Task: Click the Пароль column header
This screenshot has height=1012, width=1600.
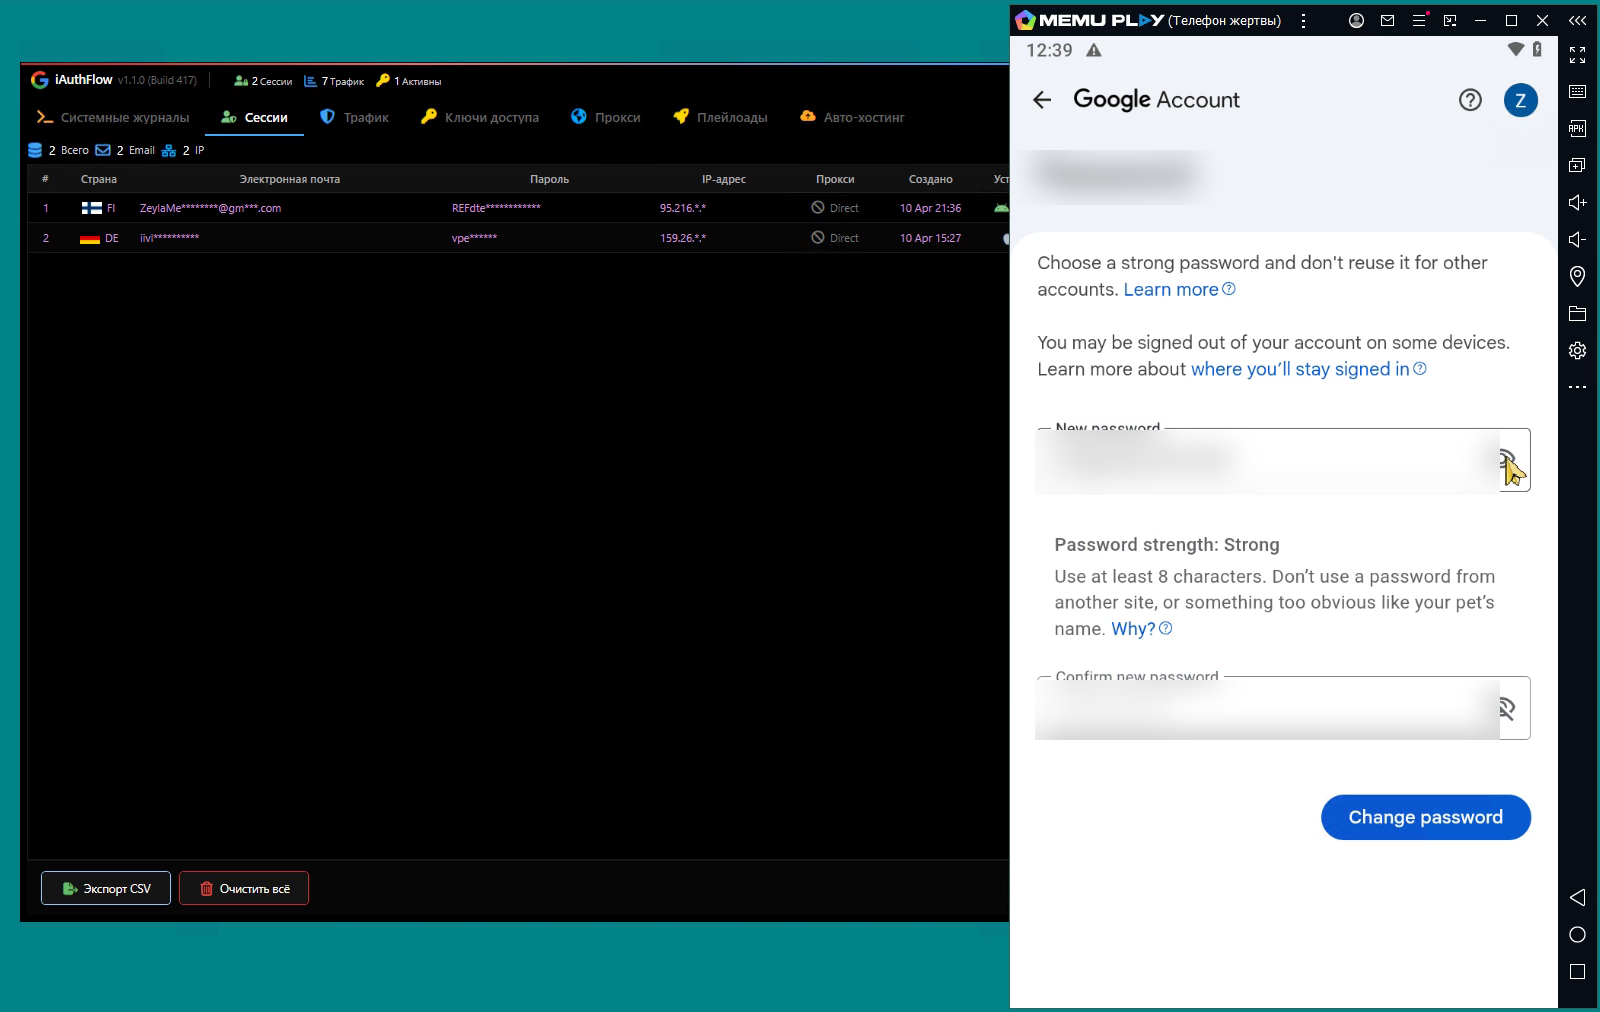Action: (549, 179)
